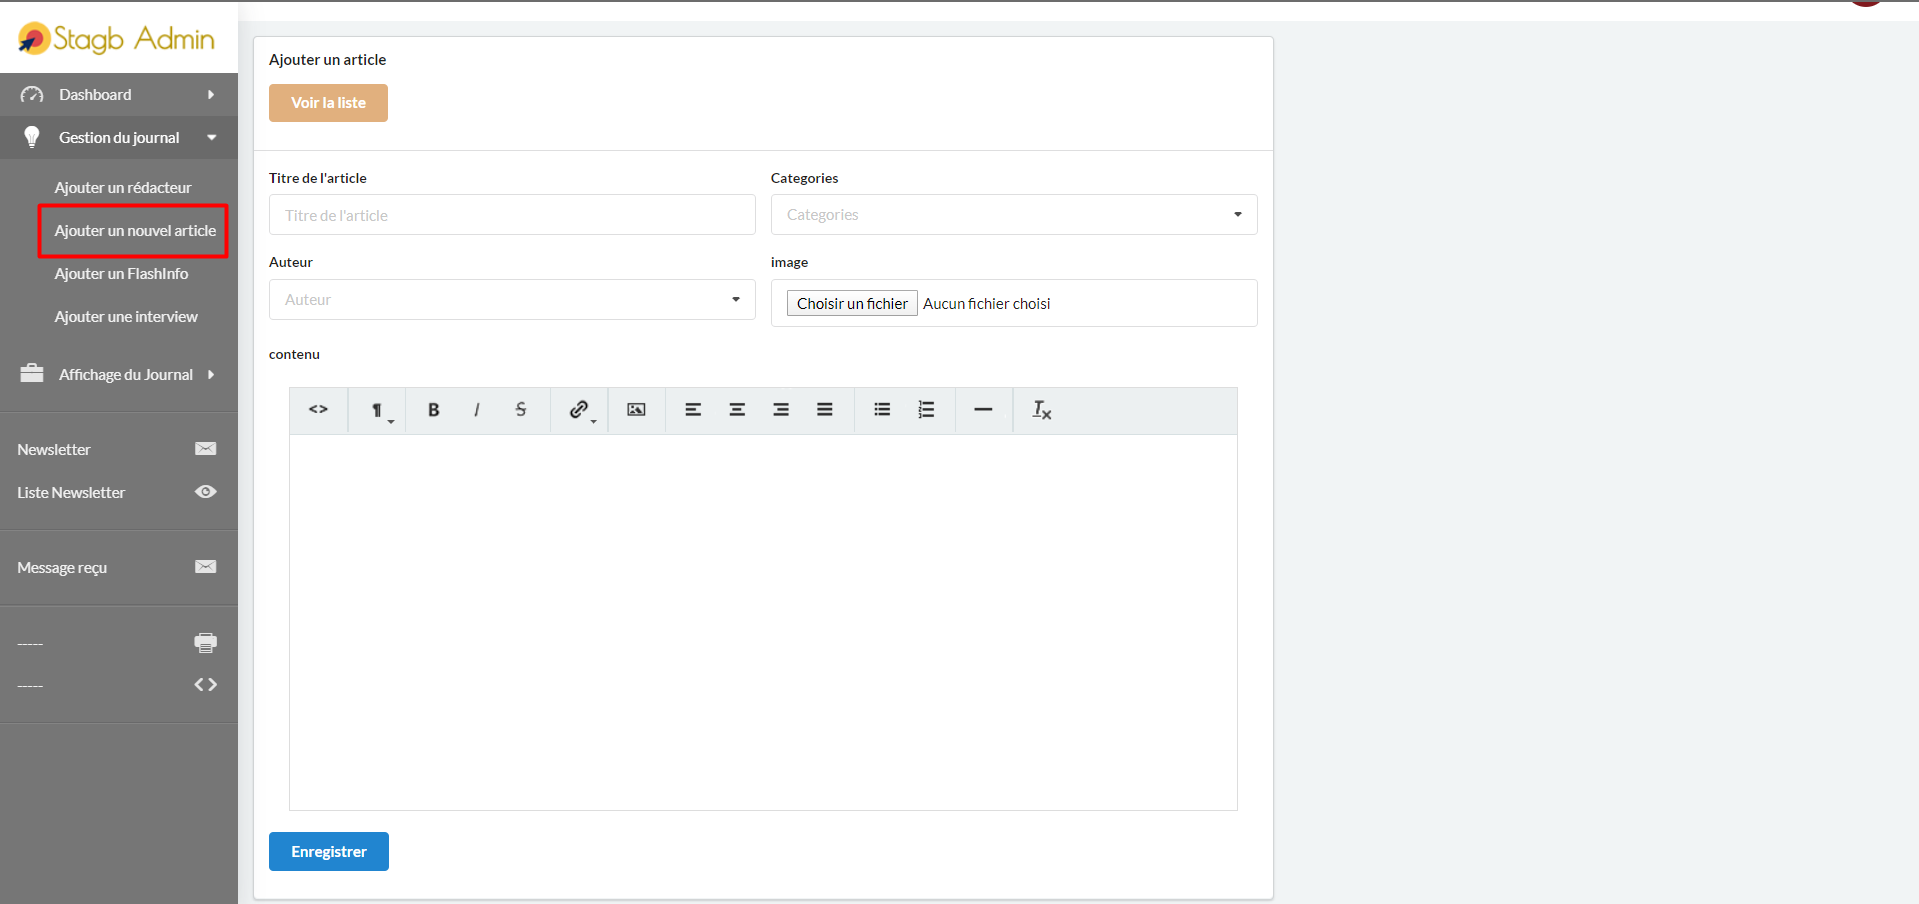Open Ajouter une interview in the sidebar
This screenshot has width=1919, height=904.
click(126, 317)
